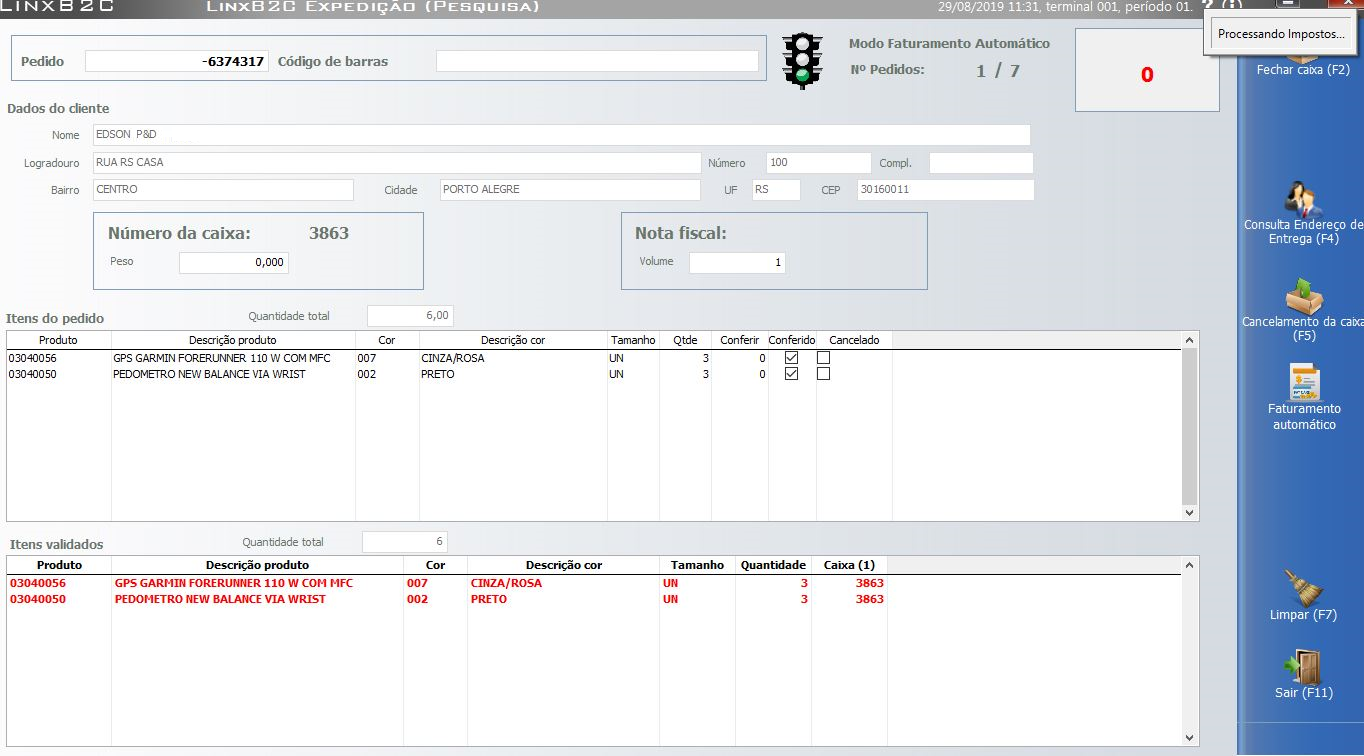Click the Caixa (1) column header
This screenshot has height=756, width=1364.
tap(849, 565)
